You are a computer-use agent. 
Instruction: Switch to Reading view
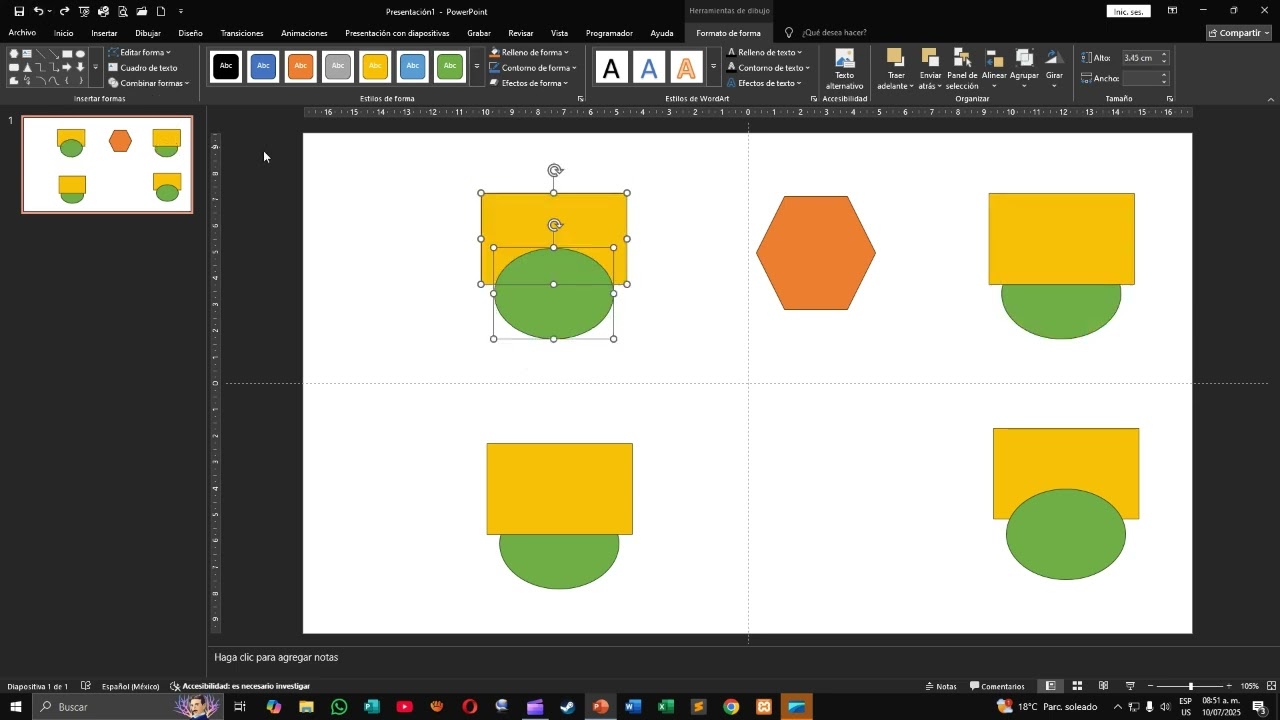[x=1103, y=686]
